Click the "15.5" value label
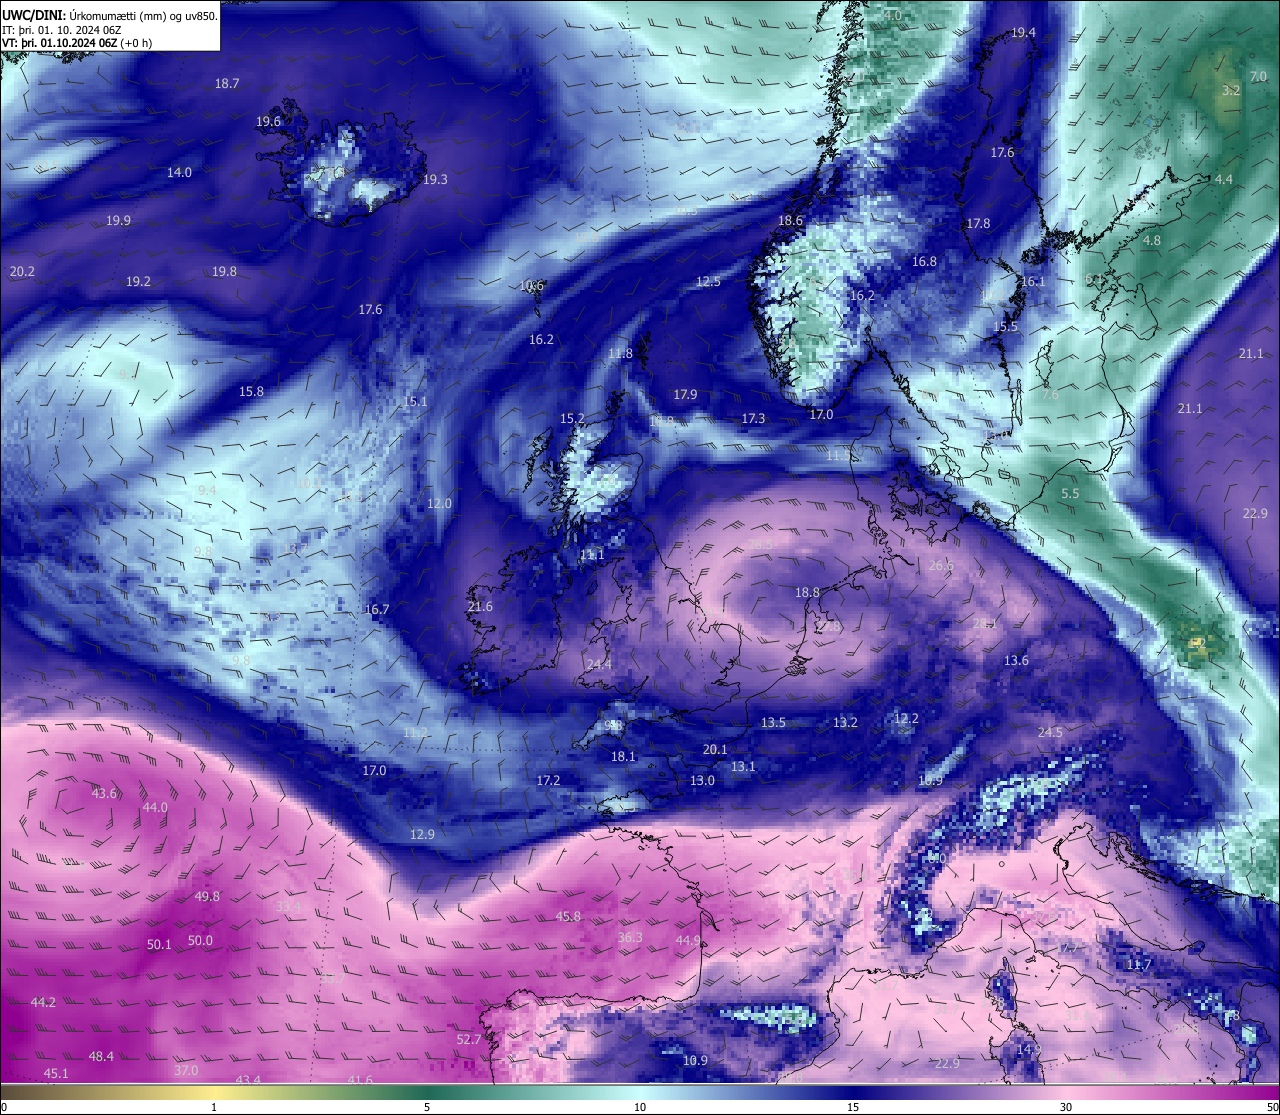Viewport: 1280px width, 1115px height. [x=1005, y=328]
